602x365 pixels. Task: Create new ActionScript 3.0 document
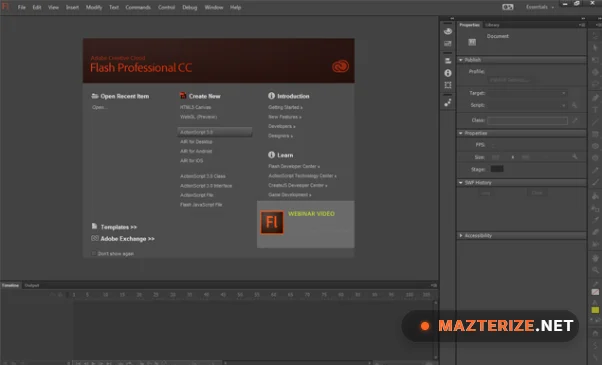coord(215,132)
